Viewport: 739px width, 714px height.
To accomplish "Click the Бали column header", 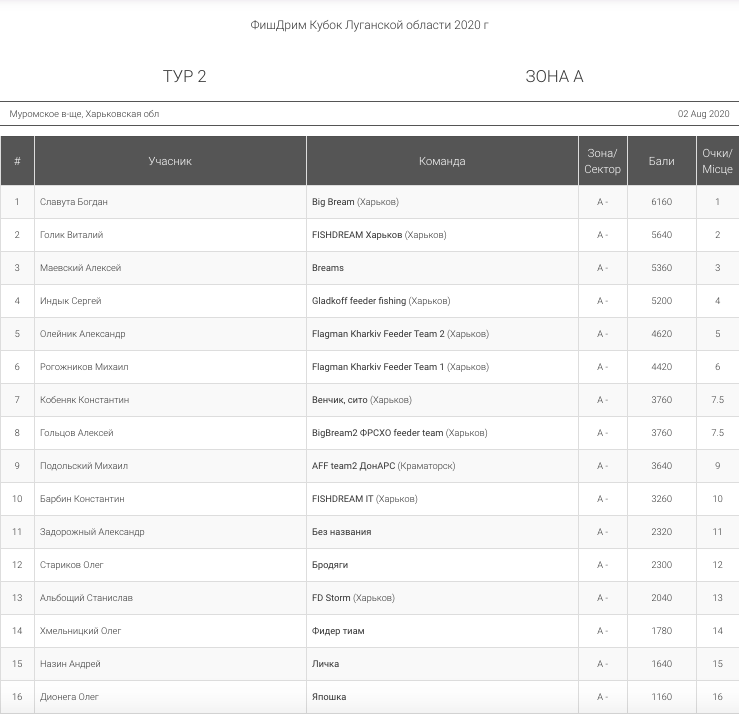I will coord(662,161).
